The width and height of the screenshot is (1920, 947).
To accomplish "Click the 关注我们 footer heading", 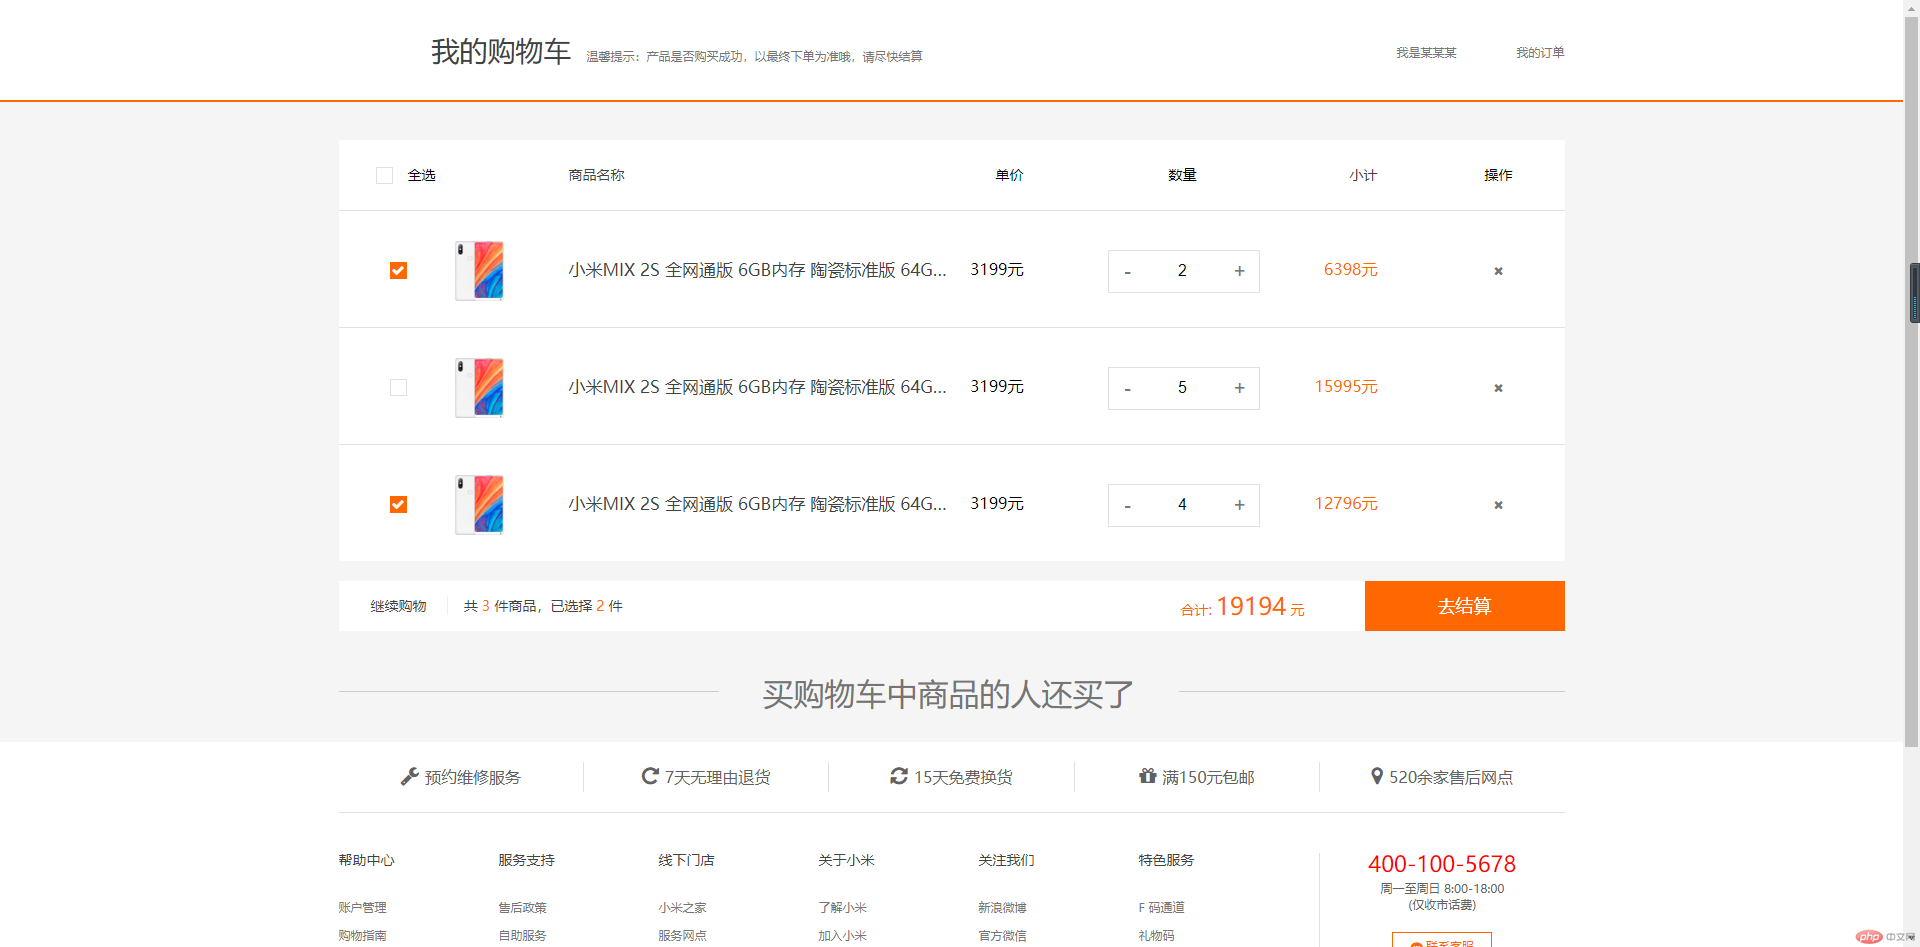I will [1006, 860].
